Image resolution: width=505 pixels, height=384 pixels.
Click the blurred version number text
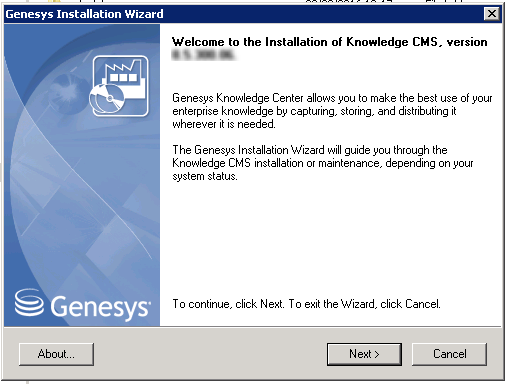[x=203, y=55]
